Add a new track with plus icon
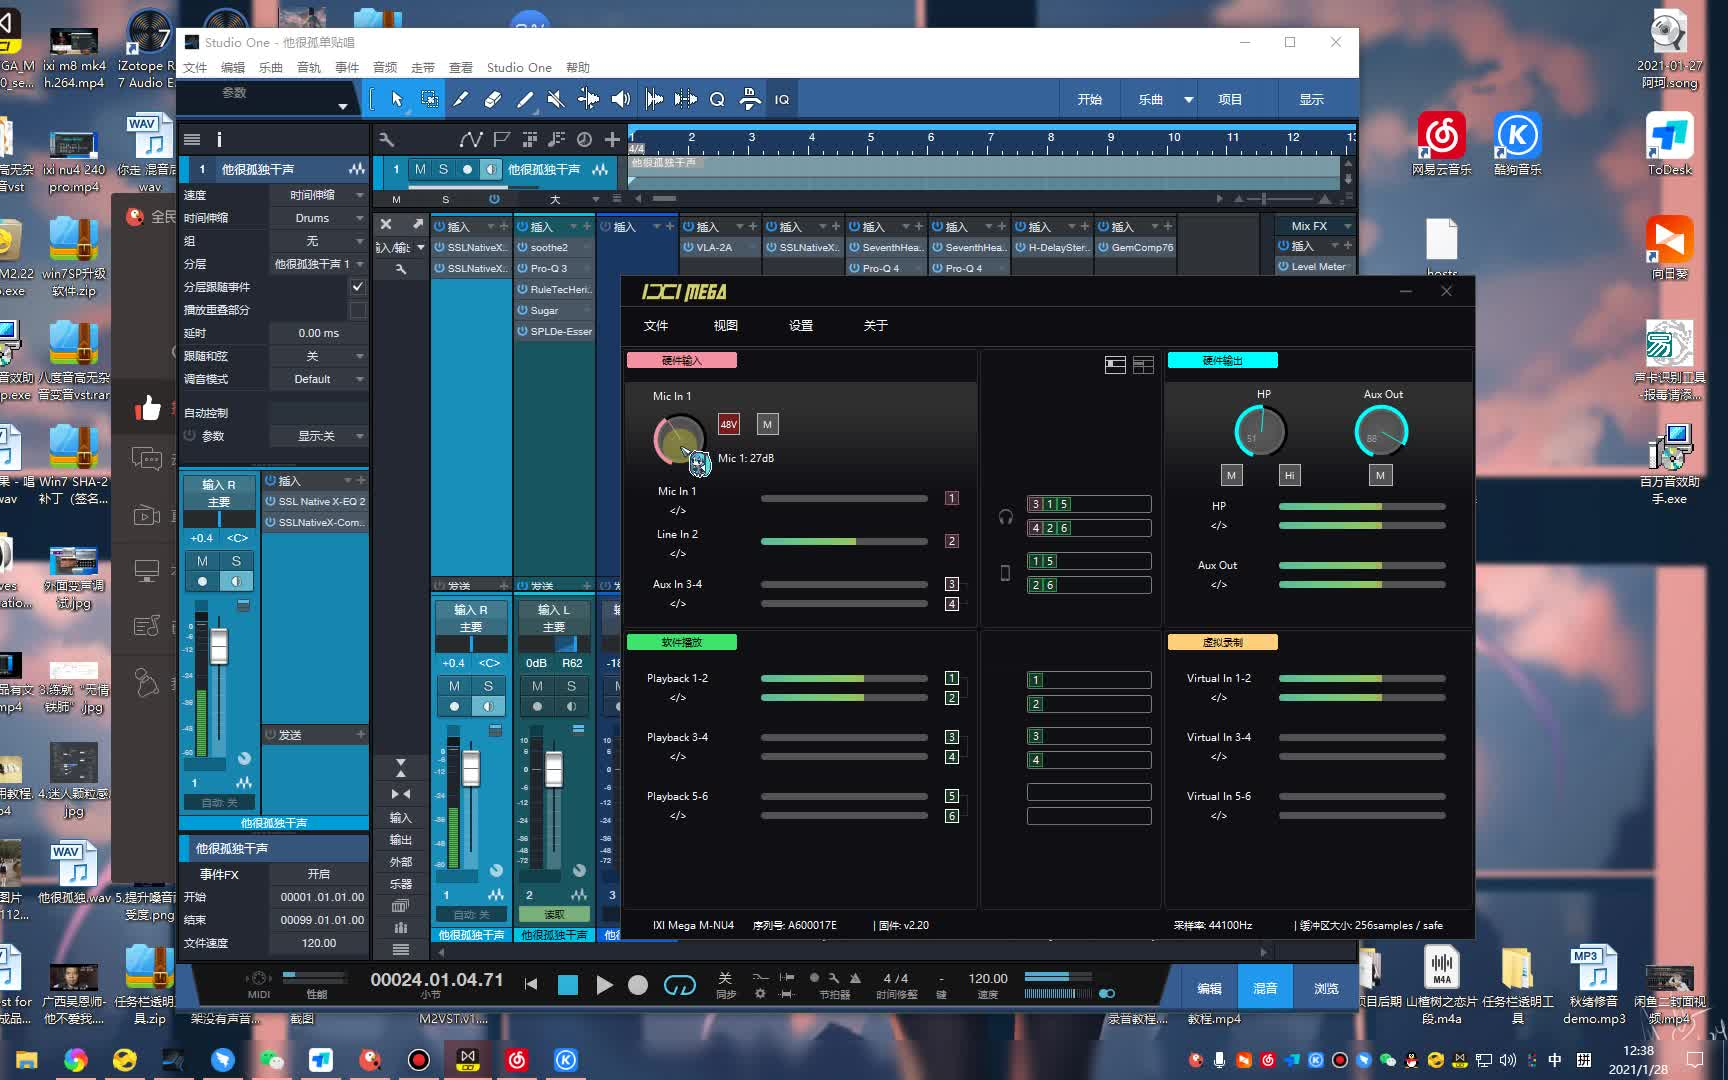This screenshot has width=1728, height=1080. (x=612, y=139)
